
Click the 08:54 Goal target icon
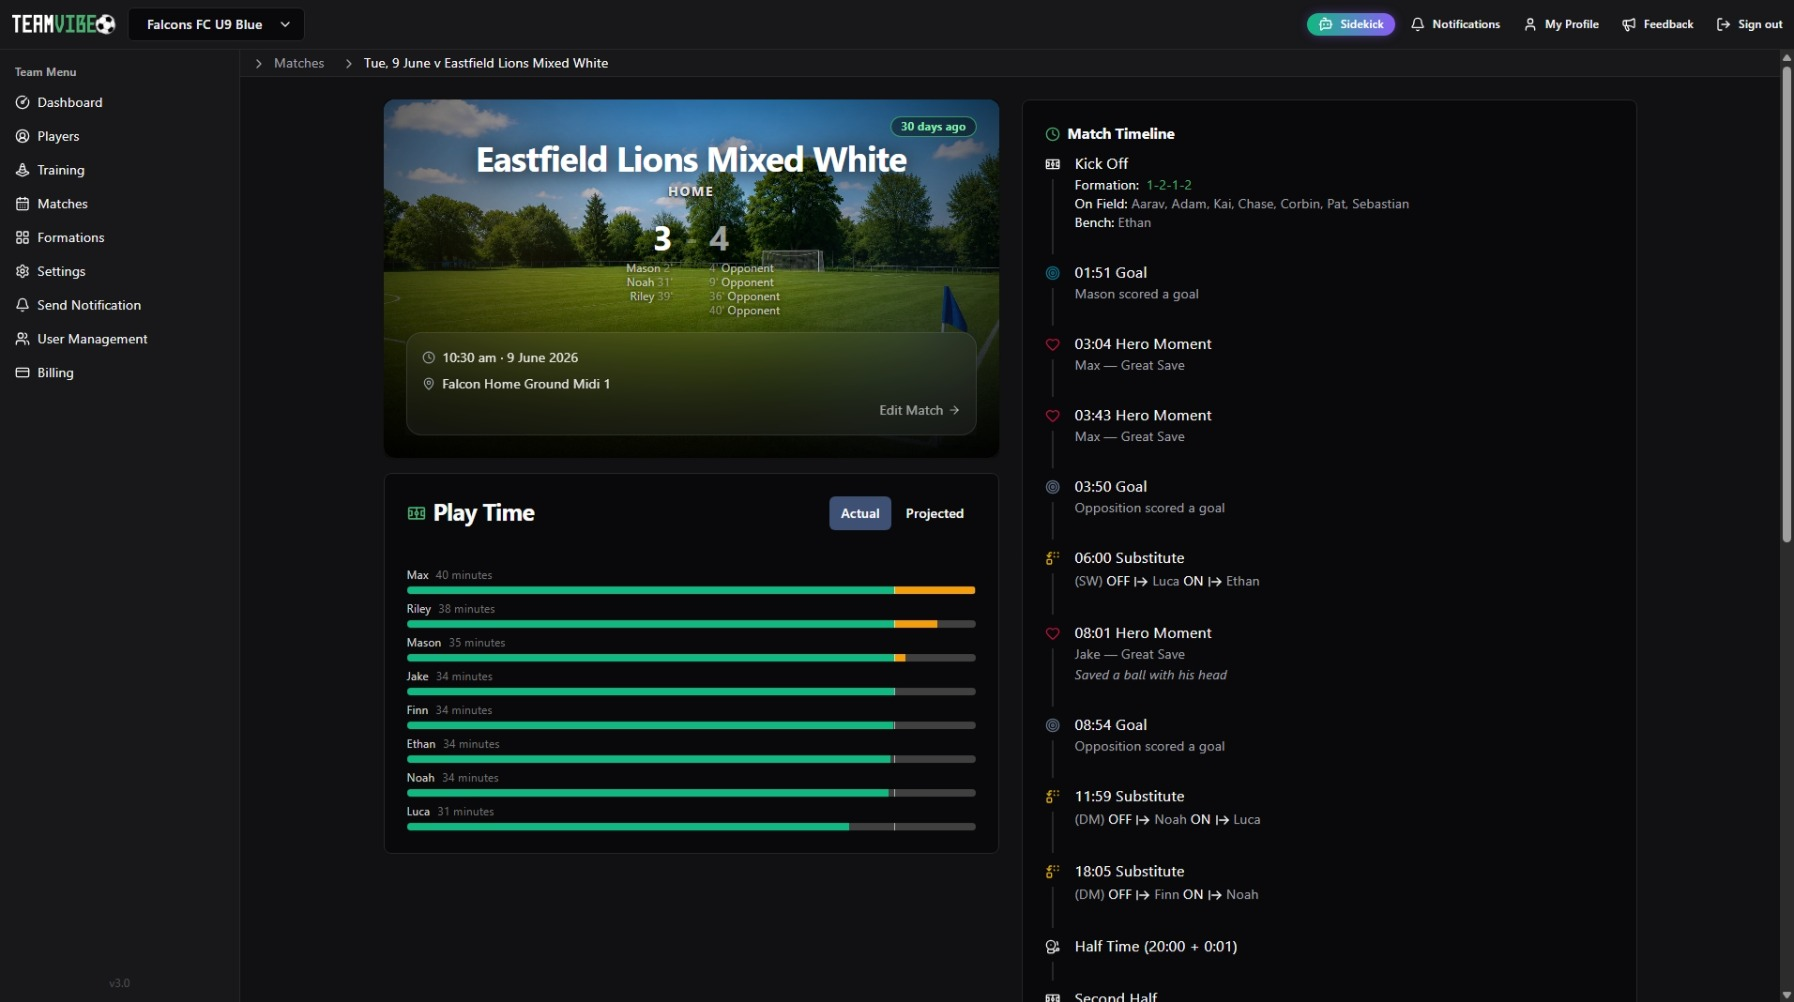click(1052, 725)
